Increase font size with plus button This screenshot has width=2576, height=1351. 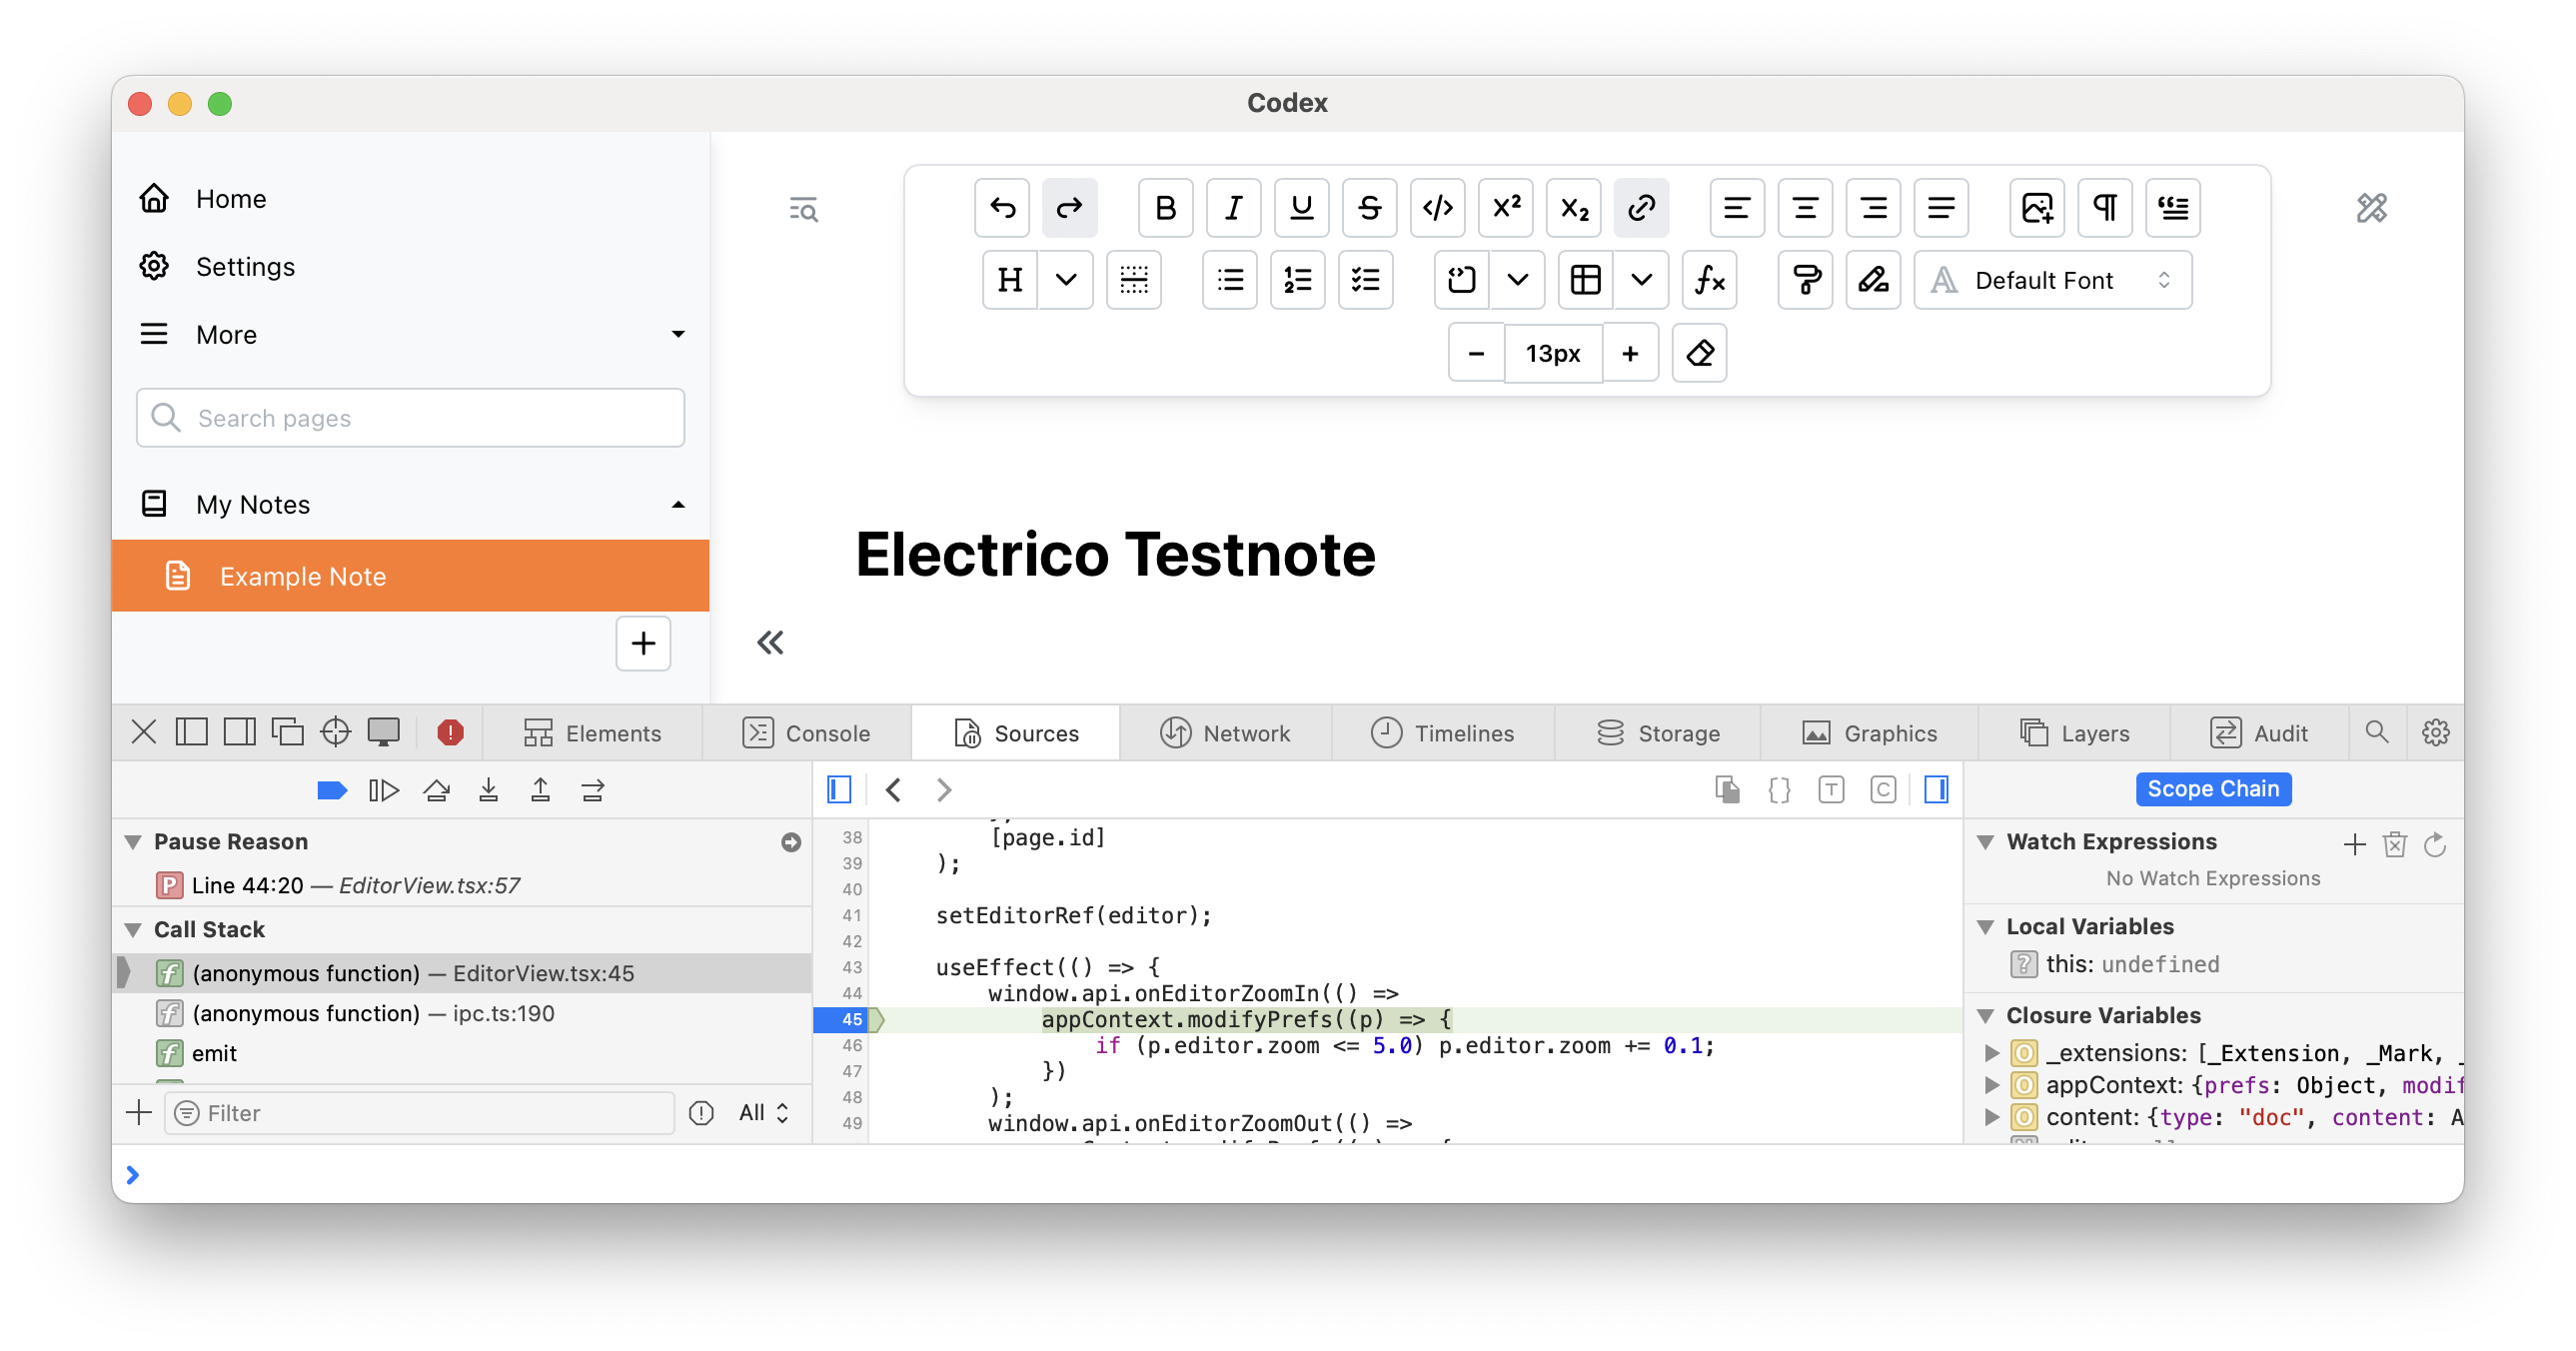[1630, 353]
